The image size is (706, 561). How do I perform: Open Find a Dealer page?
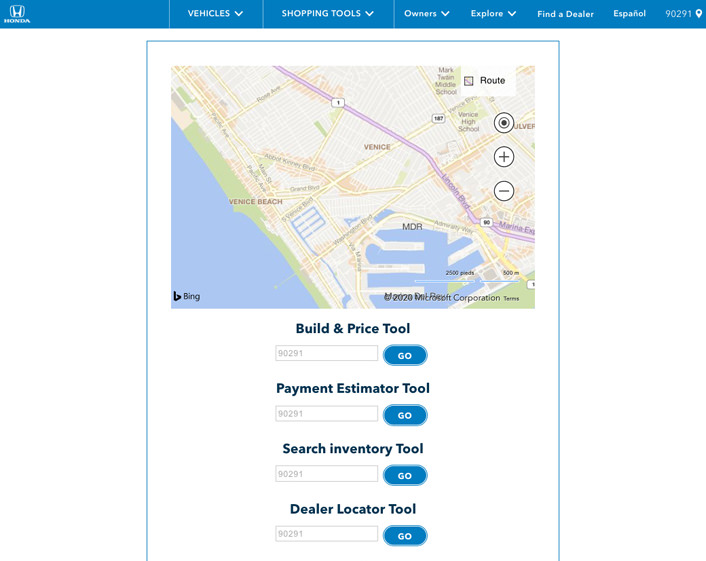tap(565, 14)
